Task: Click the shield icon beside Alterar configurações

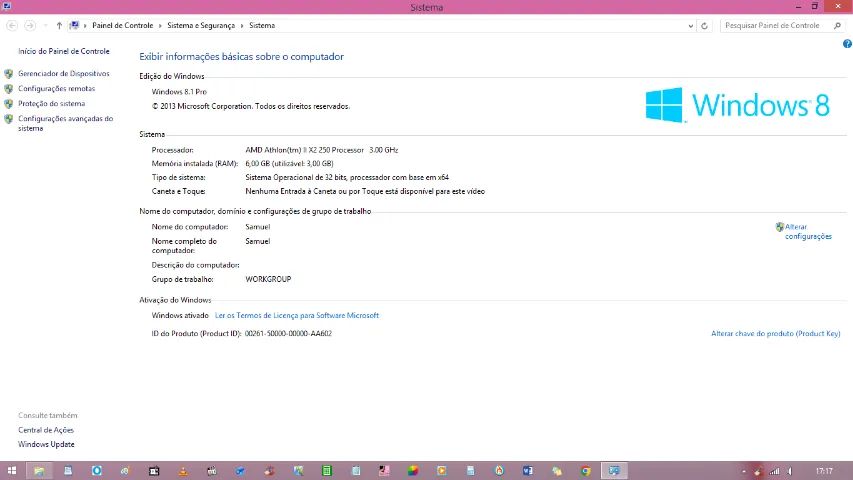Action: (x=780, y=227)
